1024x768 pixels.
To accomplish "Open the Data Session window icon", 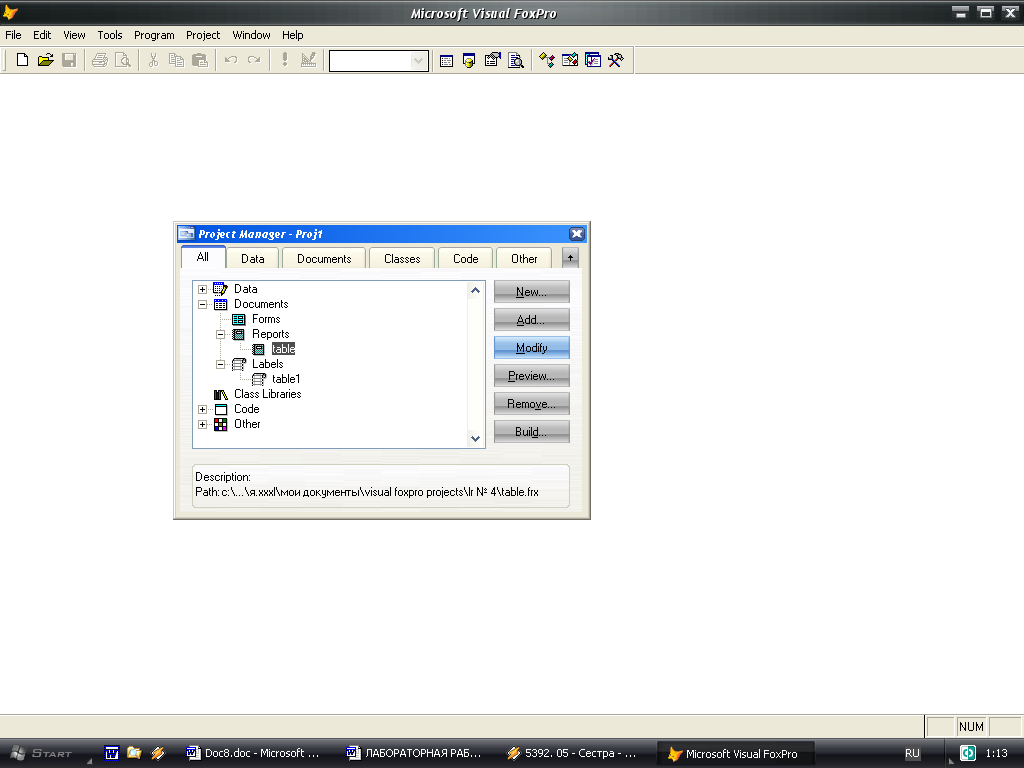I will (469, 61).
